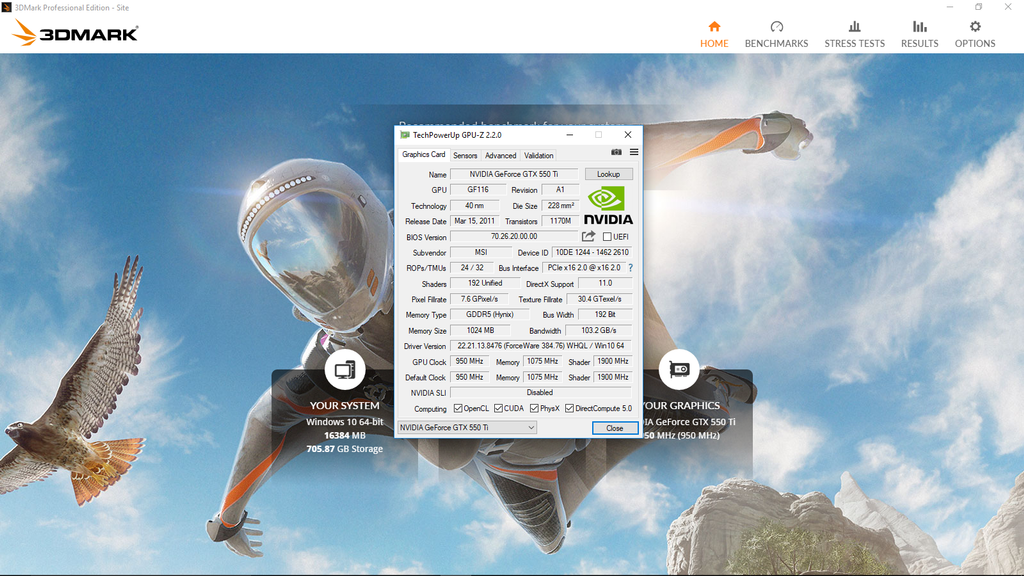Click the Lookup button
The image size is (1024, 576).
tap(608, 174)
